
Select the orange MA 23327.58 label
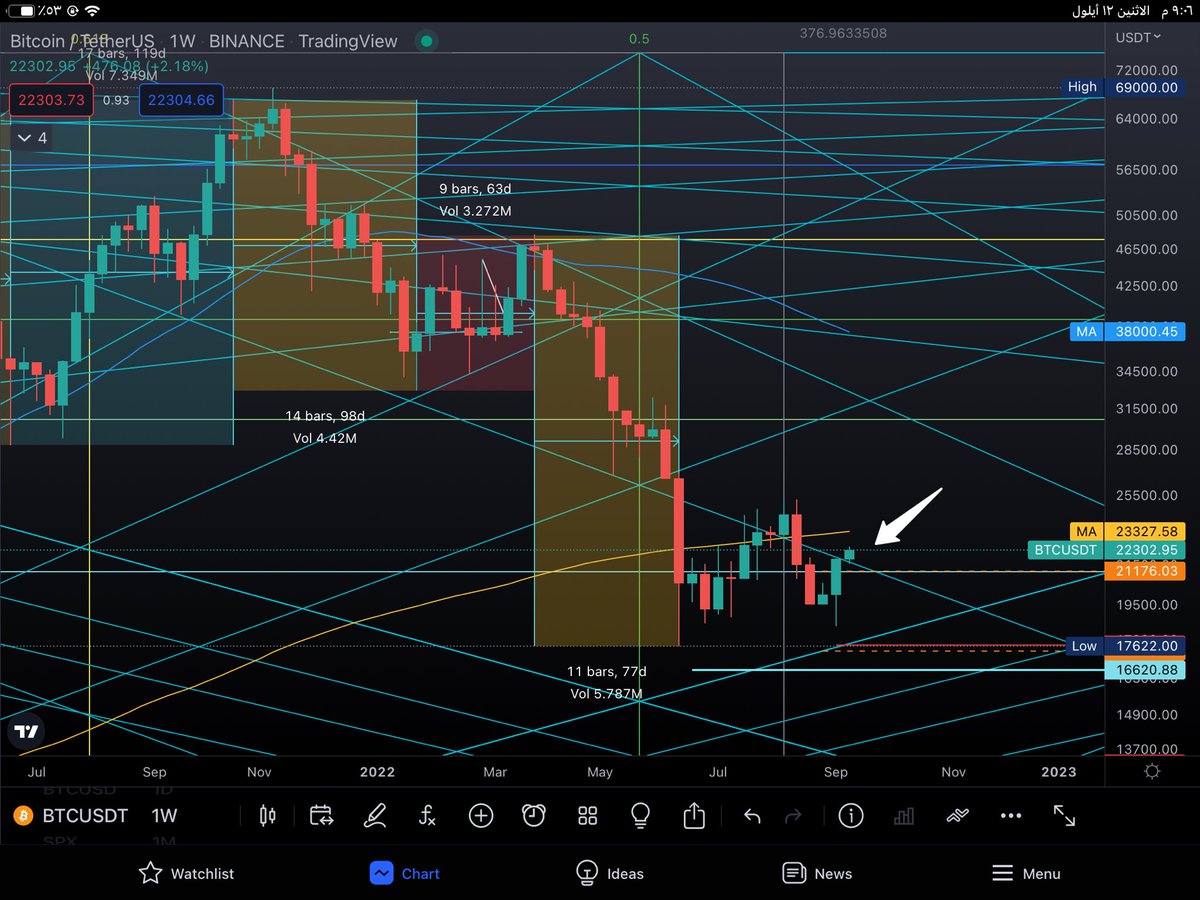(1127, 532)
